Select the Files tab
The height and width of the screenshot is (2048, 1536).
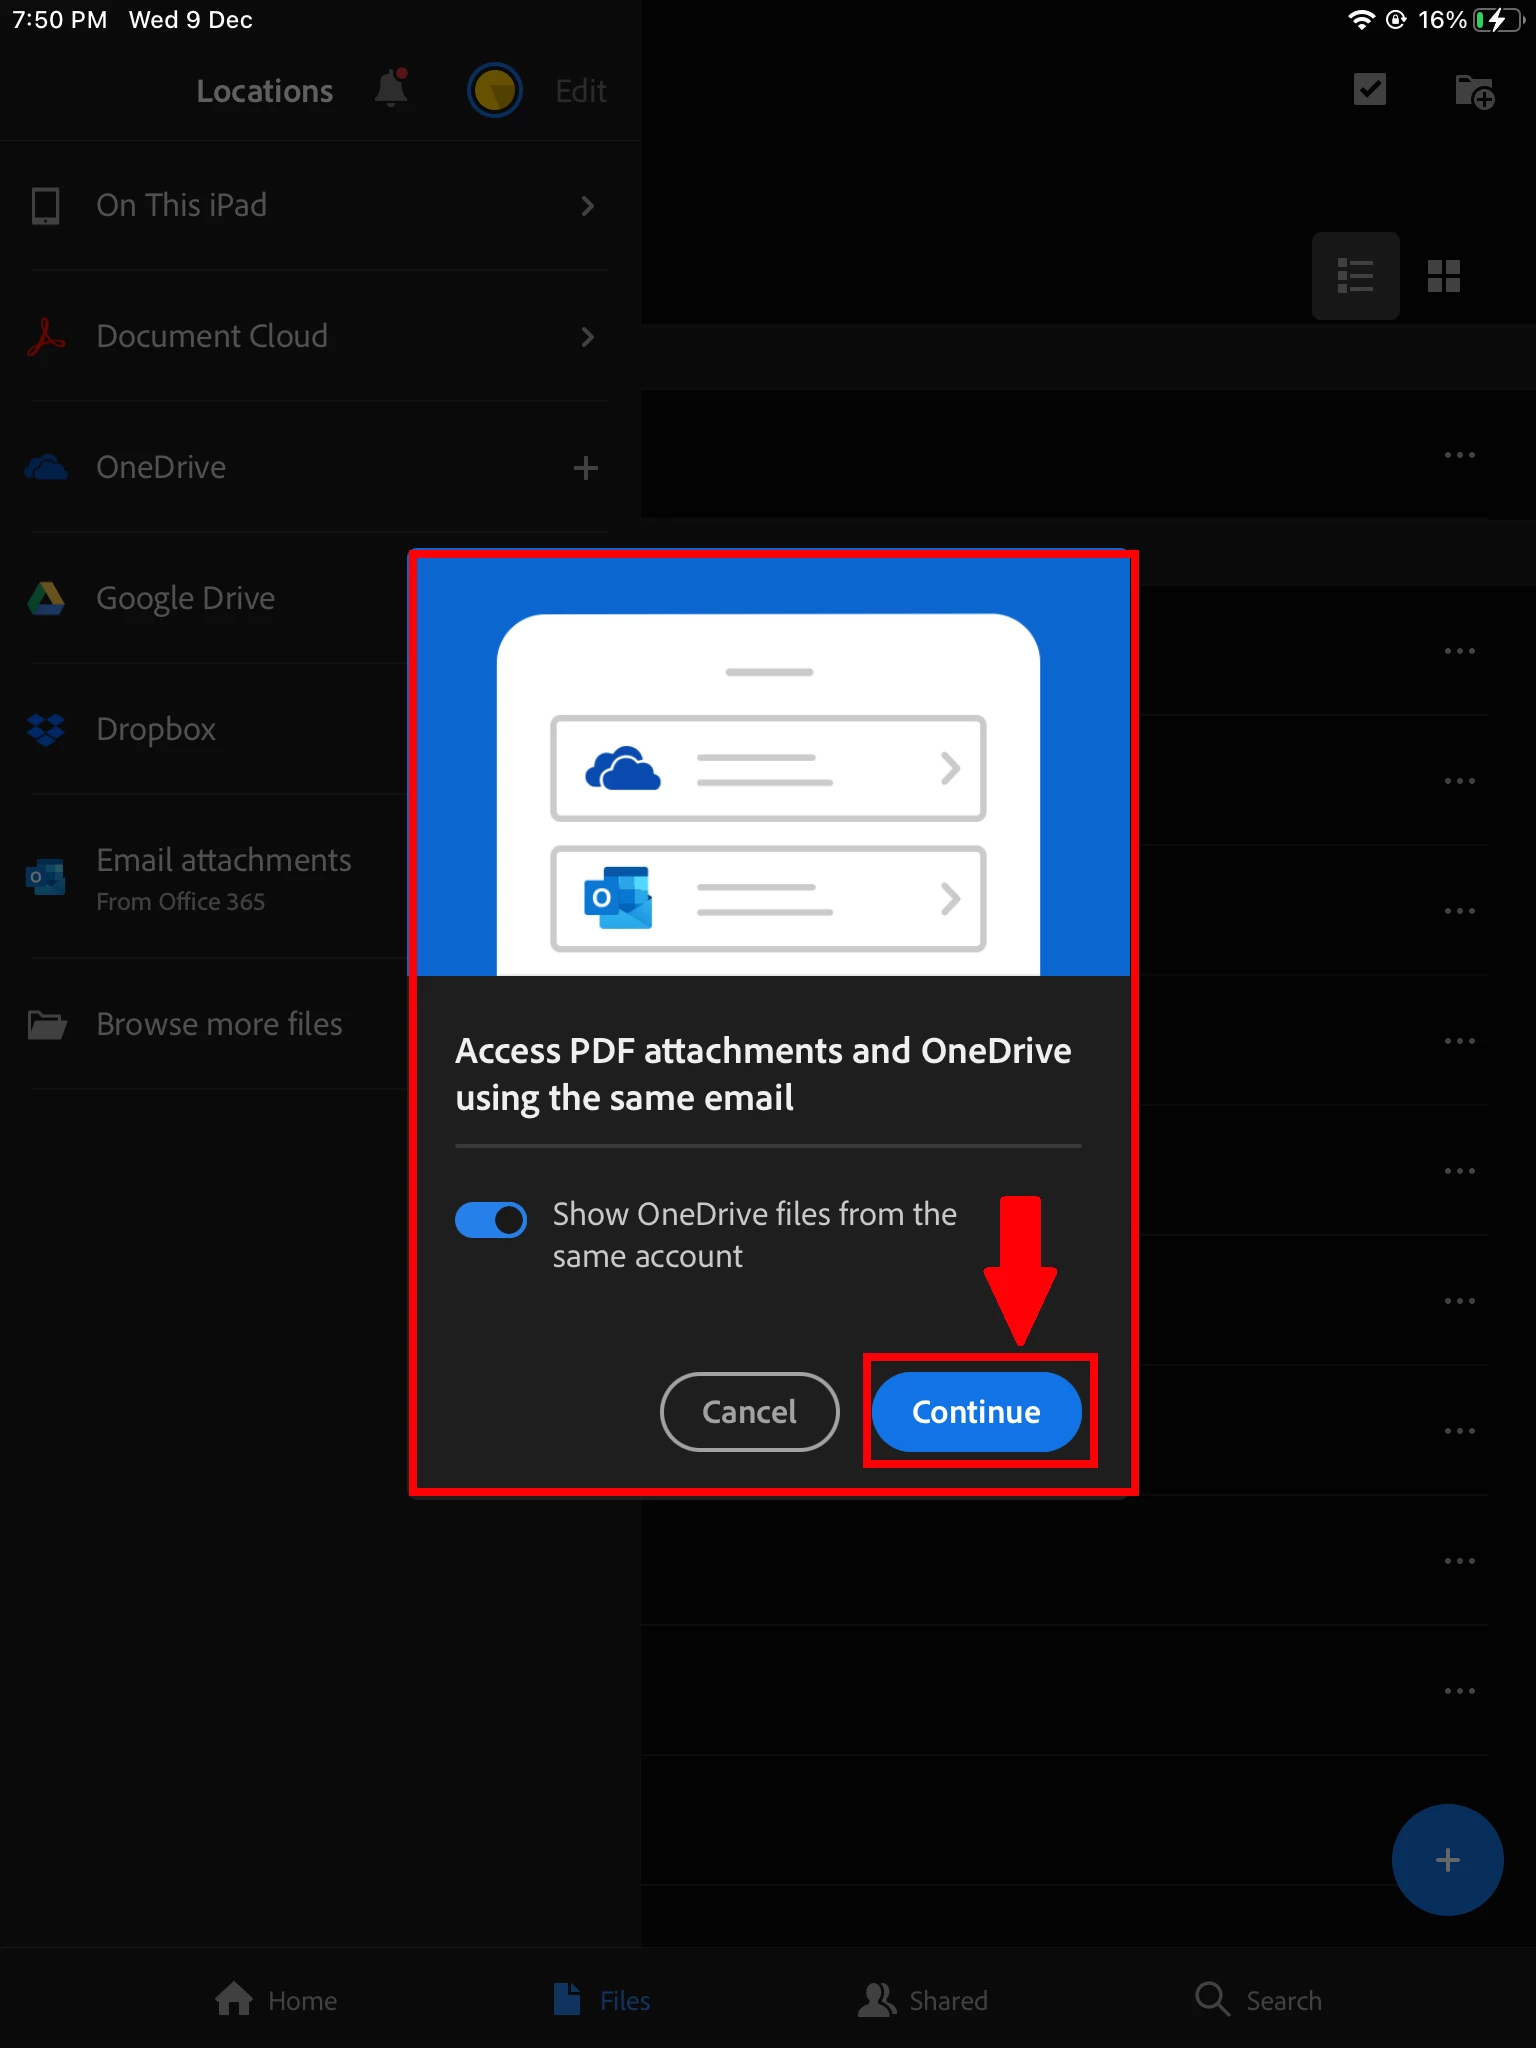[x=602, y=2000]
